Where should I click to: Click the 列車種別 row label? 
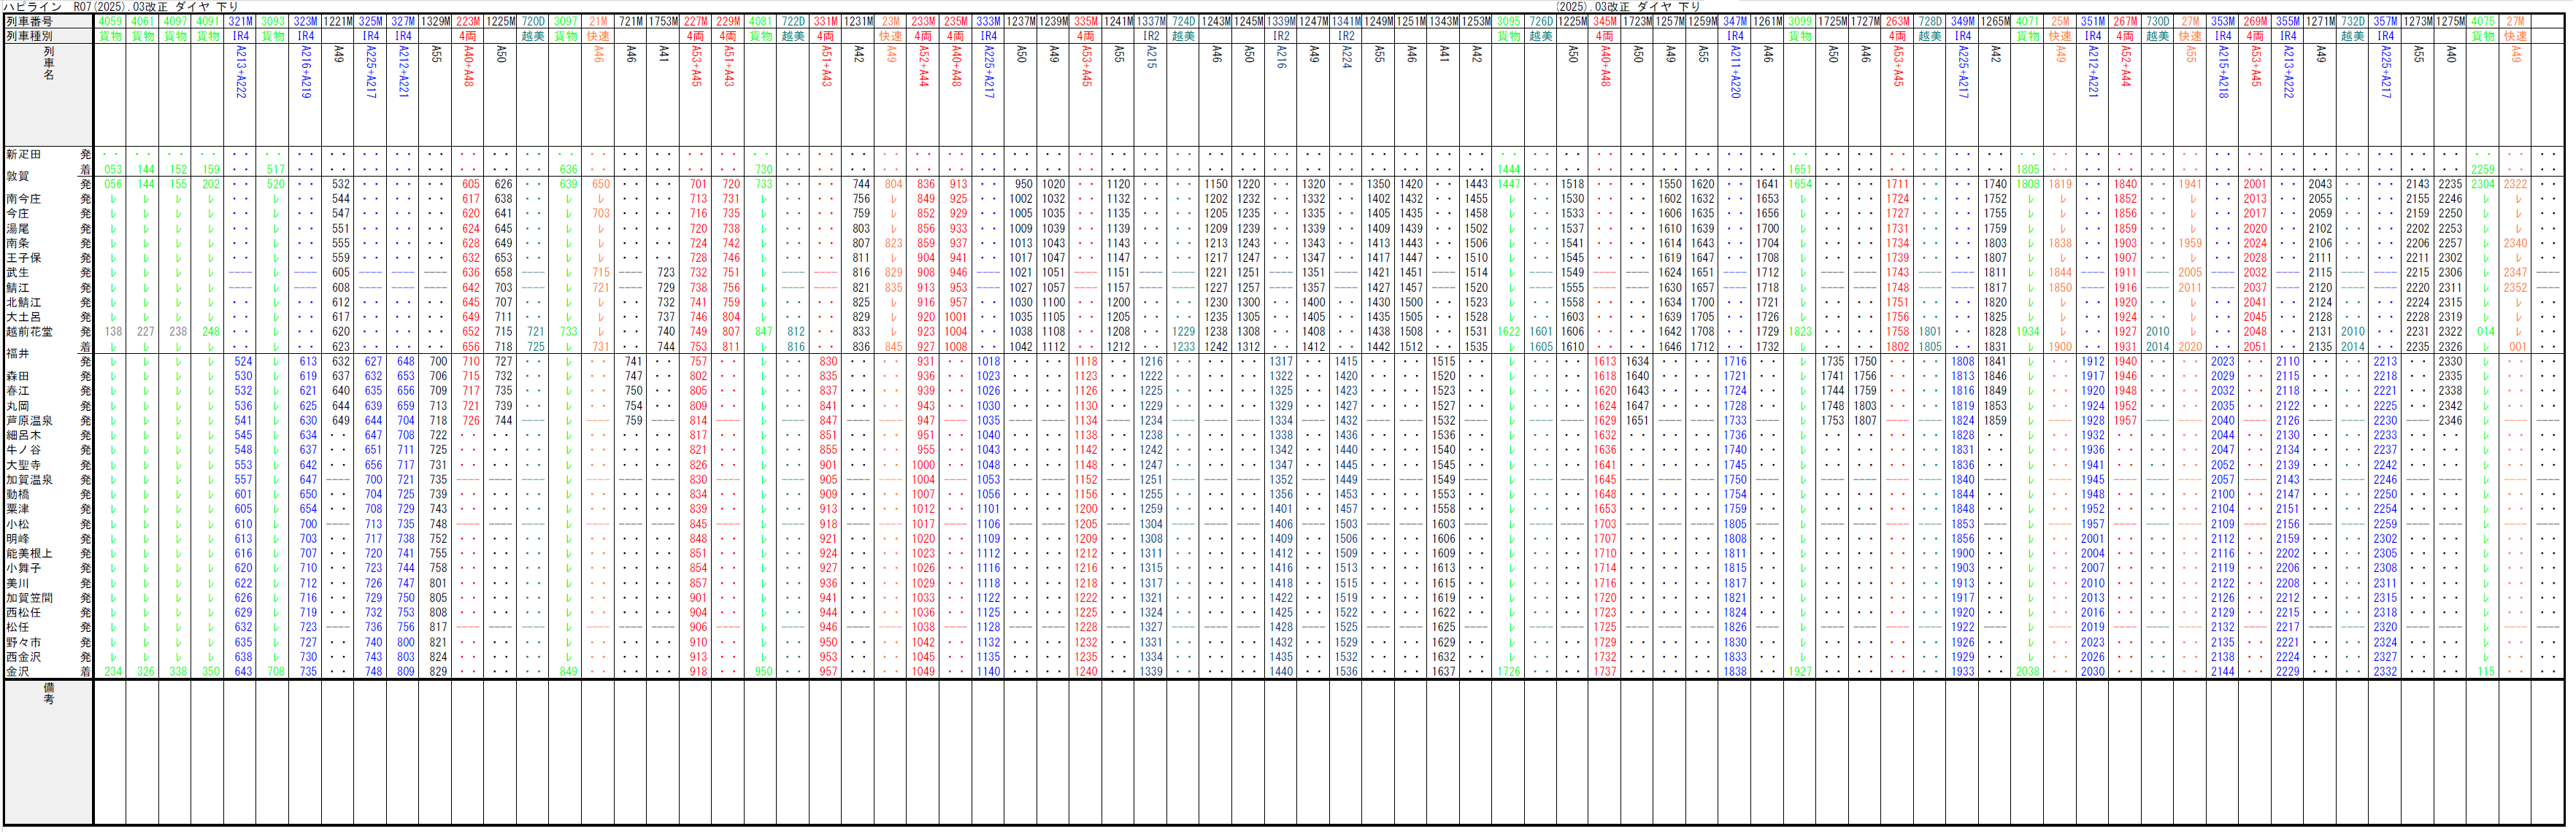click(29, 36)
